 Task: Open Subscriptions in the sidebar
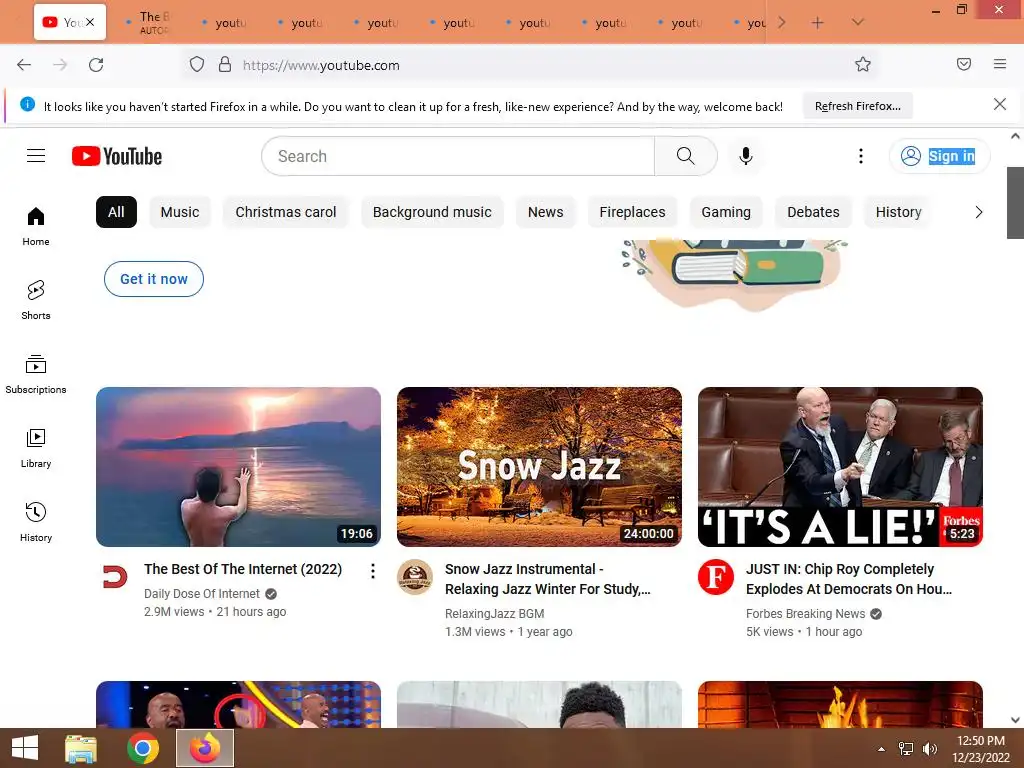click(36, 374)
